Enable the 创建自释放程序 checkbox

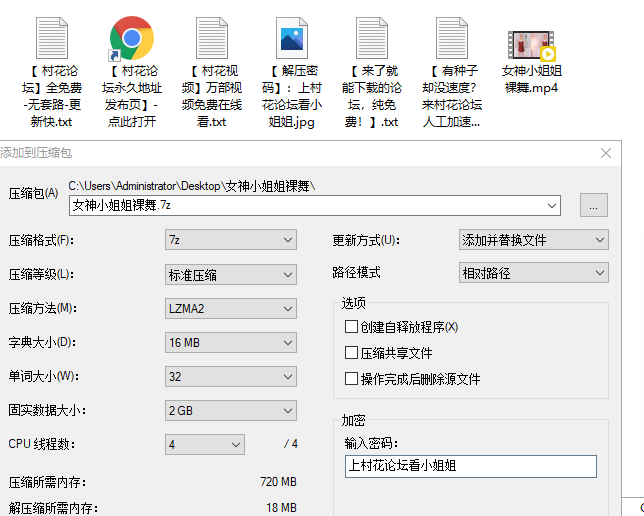(351, 327)
